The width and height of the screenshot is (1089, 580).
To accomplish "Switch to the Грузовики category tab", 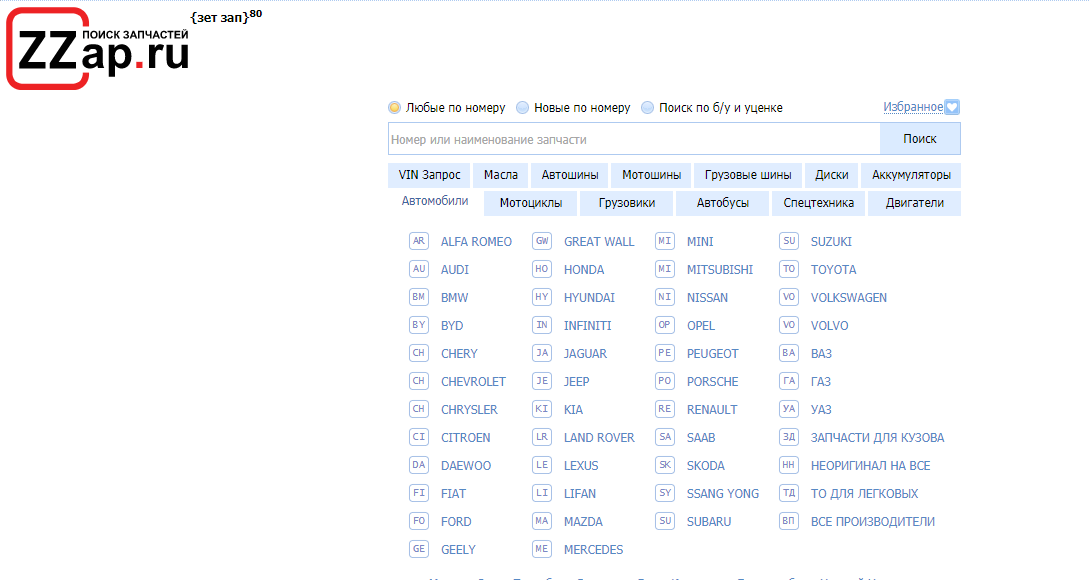I will pyautogui.click(x=627, y=203).
